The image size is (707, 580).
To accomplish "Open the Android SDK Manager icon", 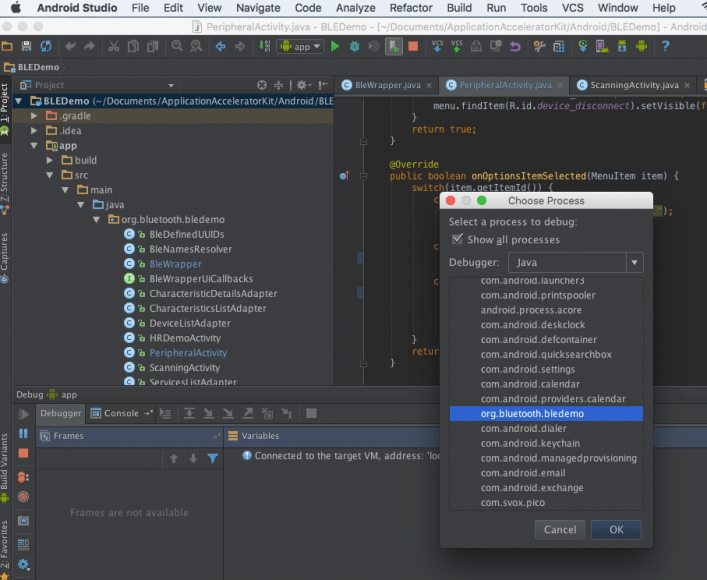I will coord(622,46).
